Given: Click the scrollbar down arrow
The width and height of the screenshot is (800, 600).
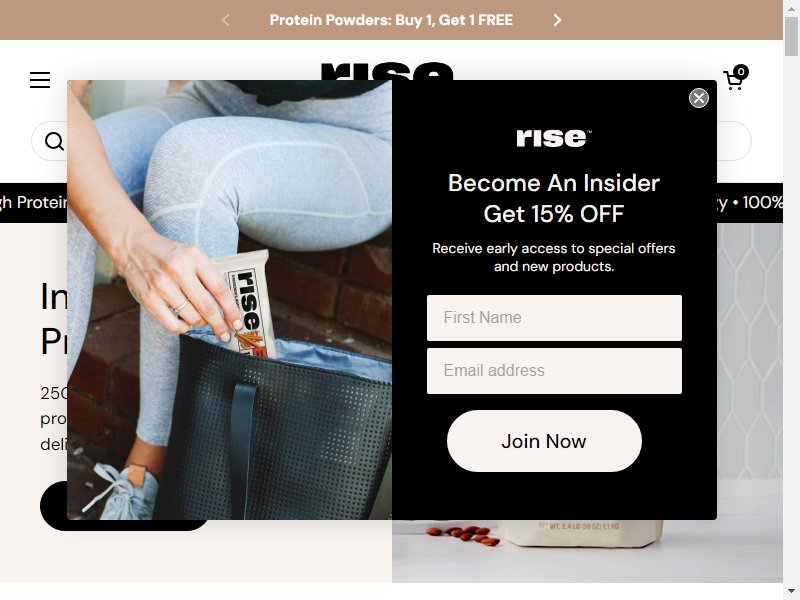Looking at the screenshot, I should (x=791, y=593).
